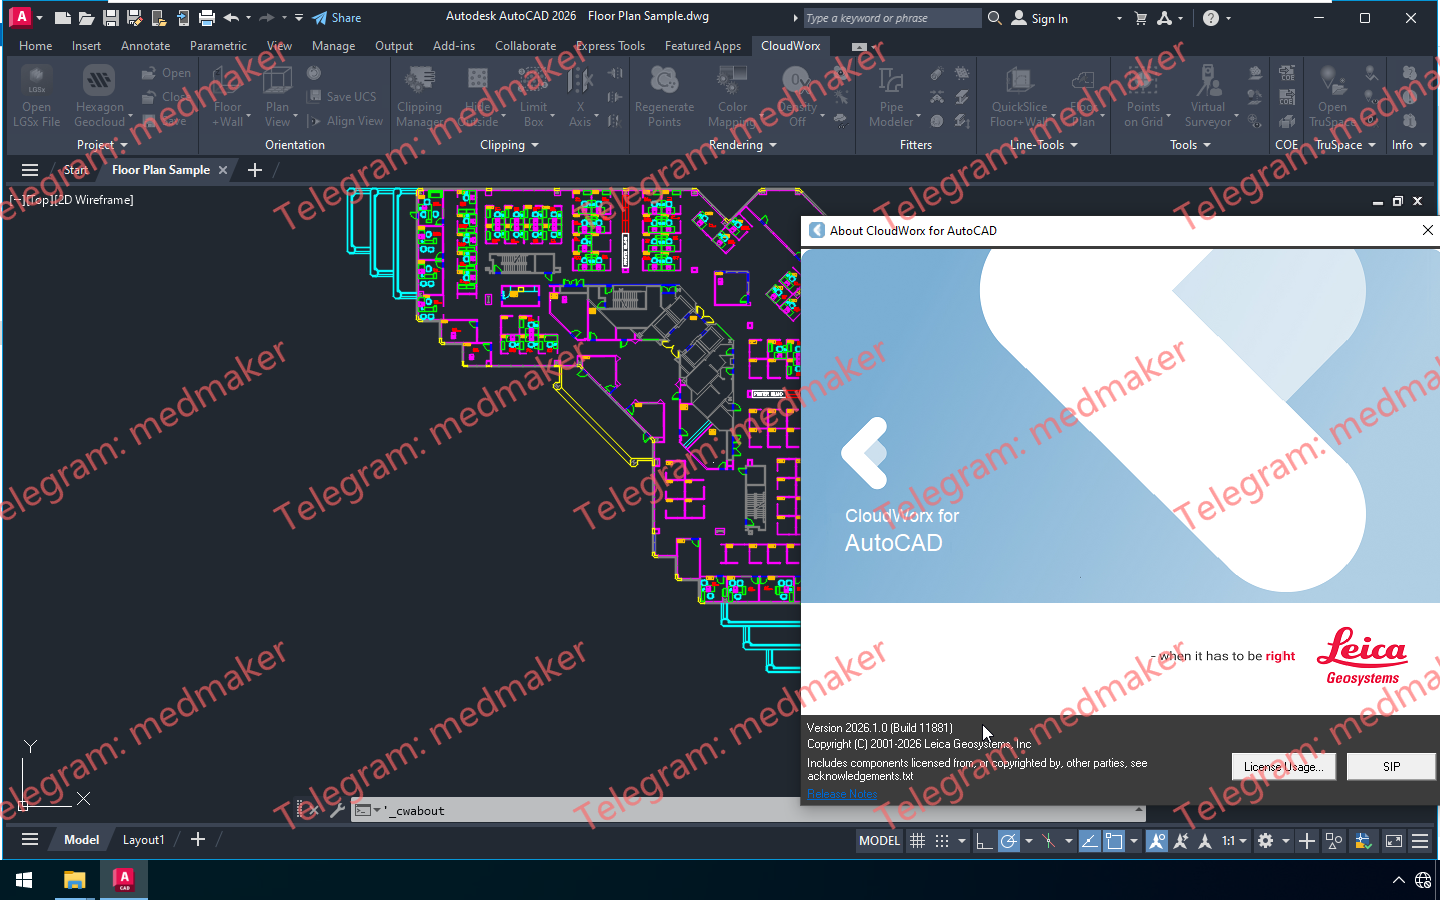The height and width of the screenshot is (900, 1440).
Task: Click License Usage button in About dialog
Action: coord(1283,767)
